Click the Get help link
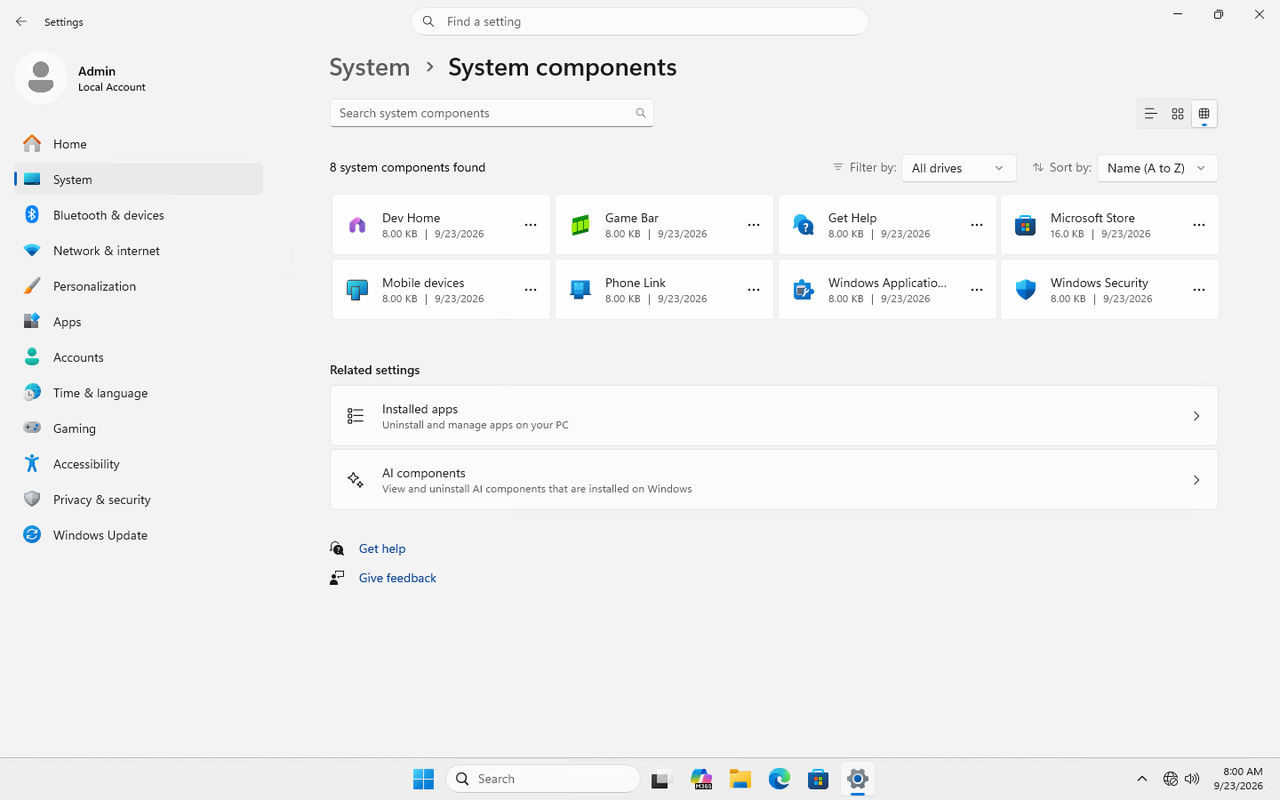The width and height of the screenshot is (1280, 800). point(382,549)
